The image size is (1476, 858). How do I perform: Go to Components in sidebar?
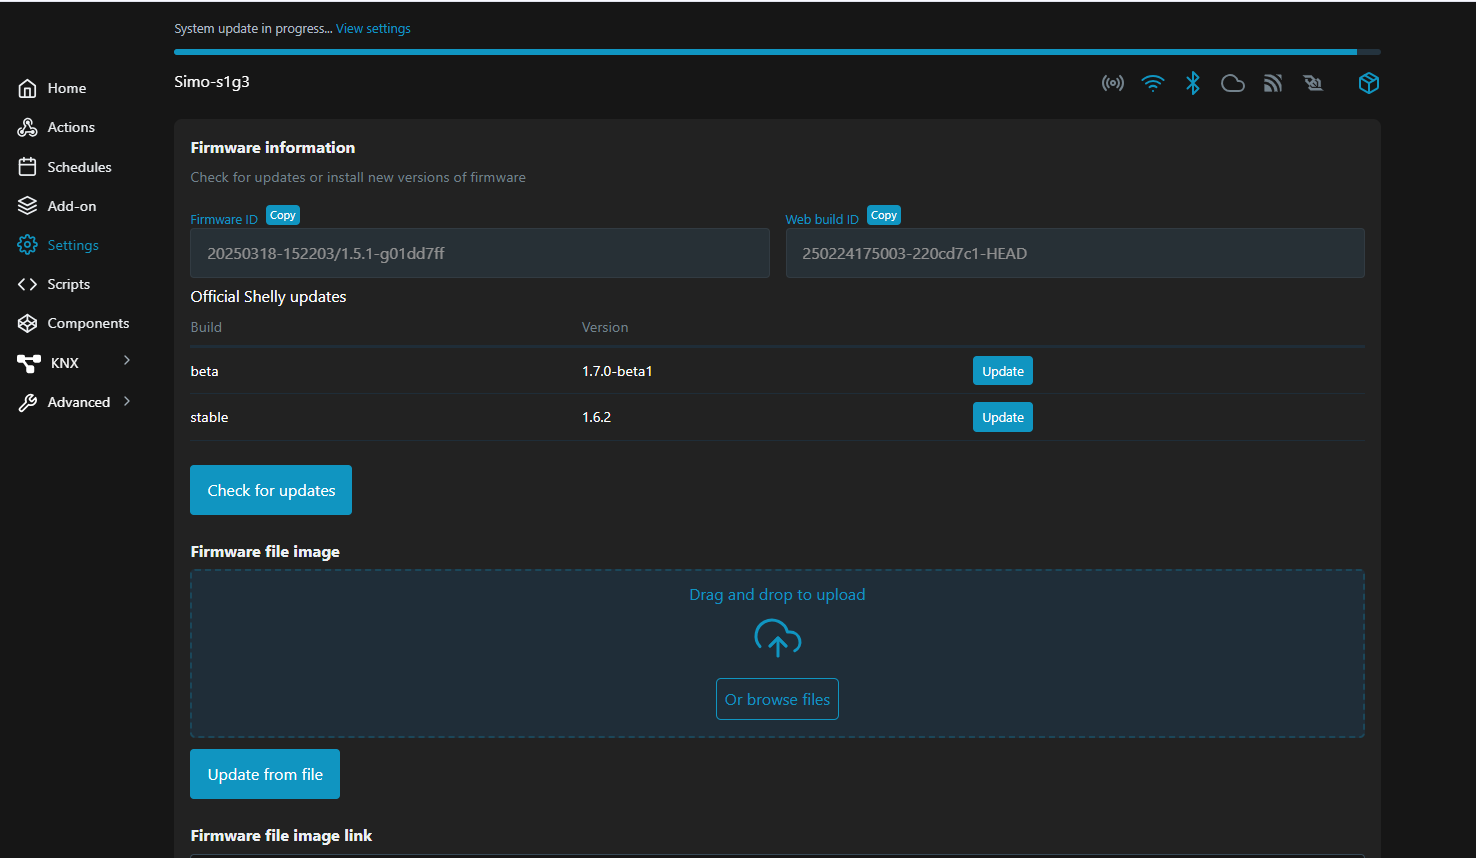pos(88,323)
